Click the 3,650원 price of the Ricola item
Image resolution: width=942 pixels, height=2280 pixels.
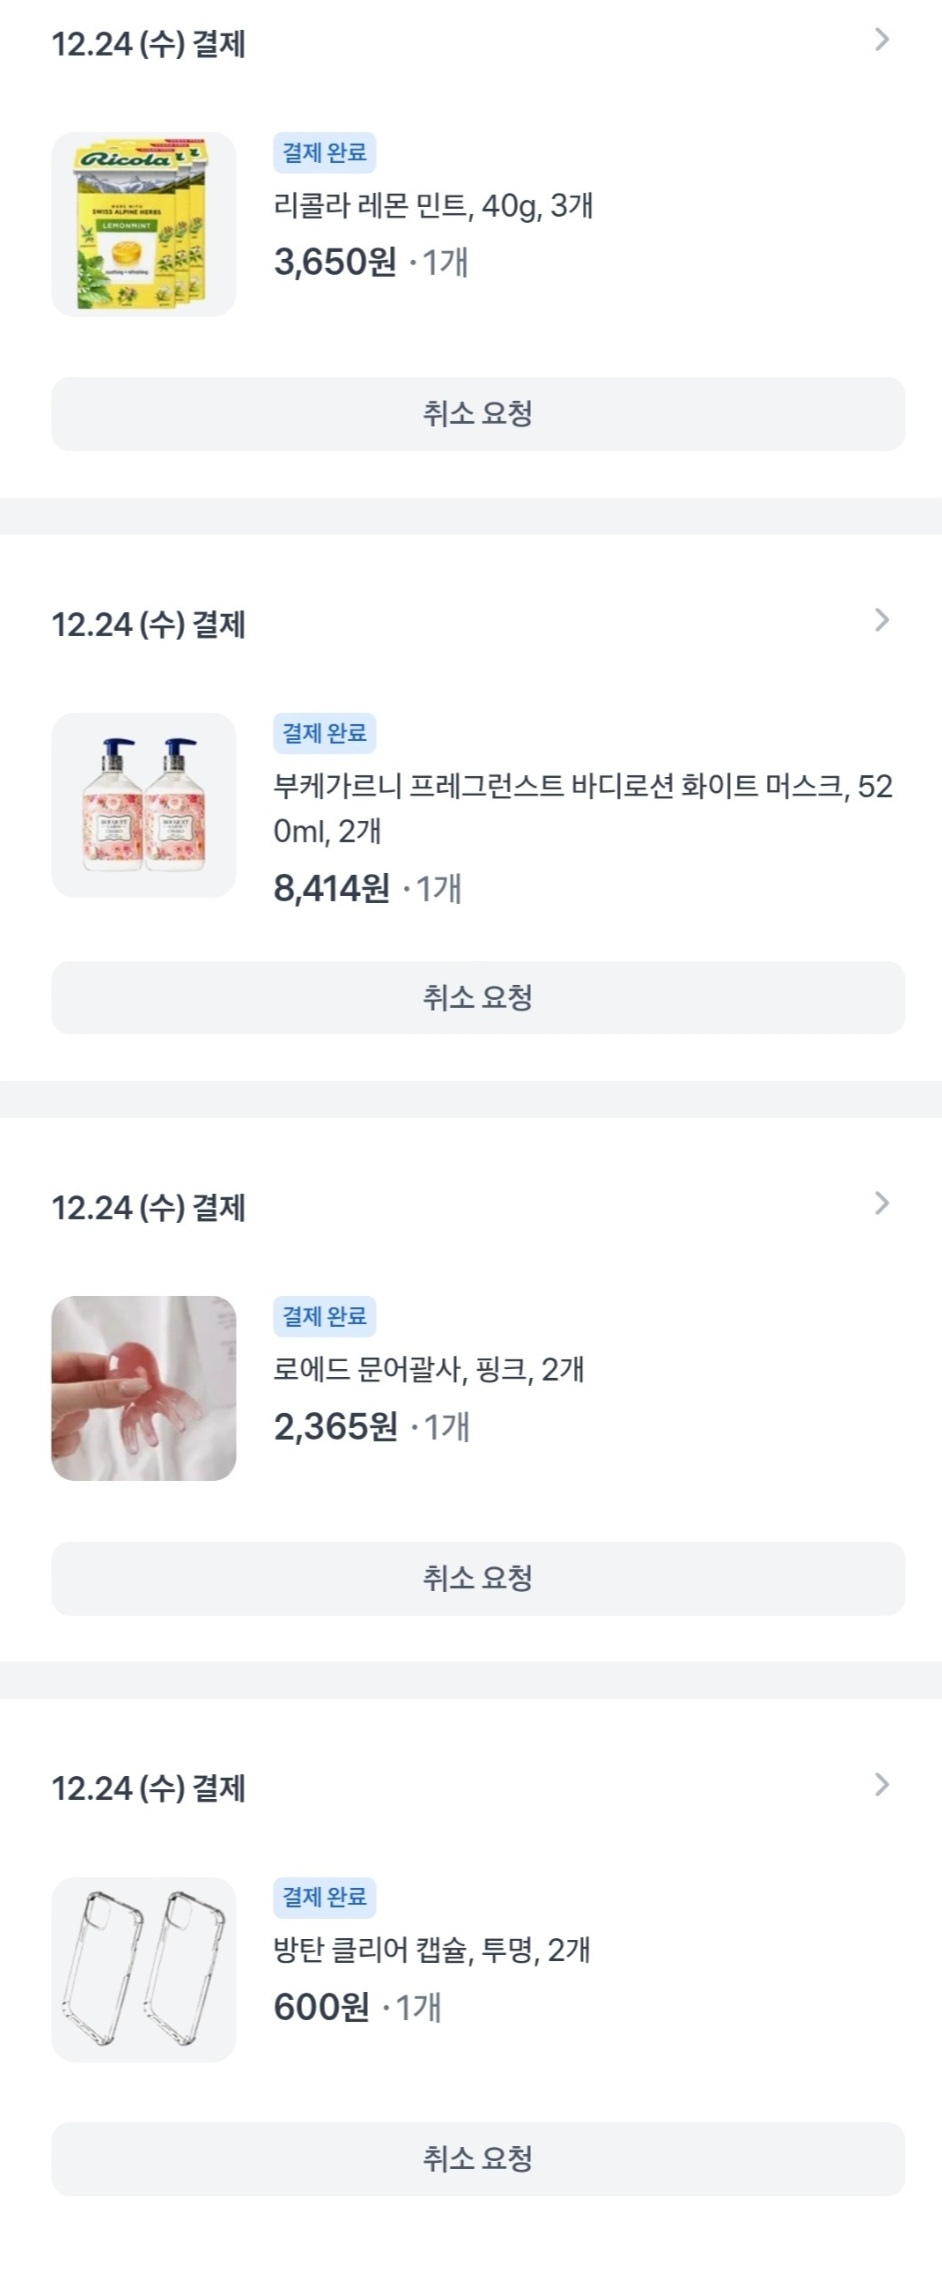[335, 262]
